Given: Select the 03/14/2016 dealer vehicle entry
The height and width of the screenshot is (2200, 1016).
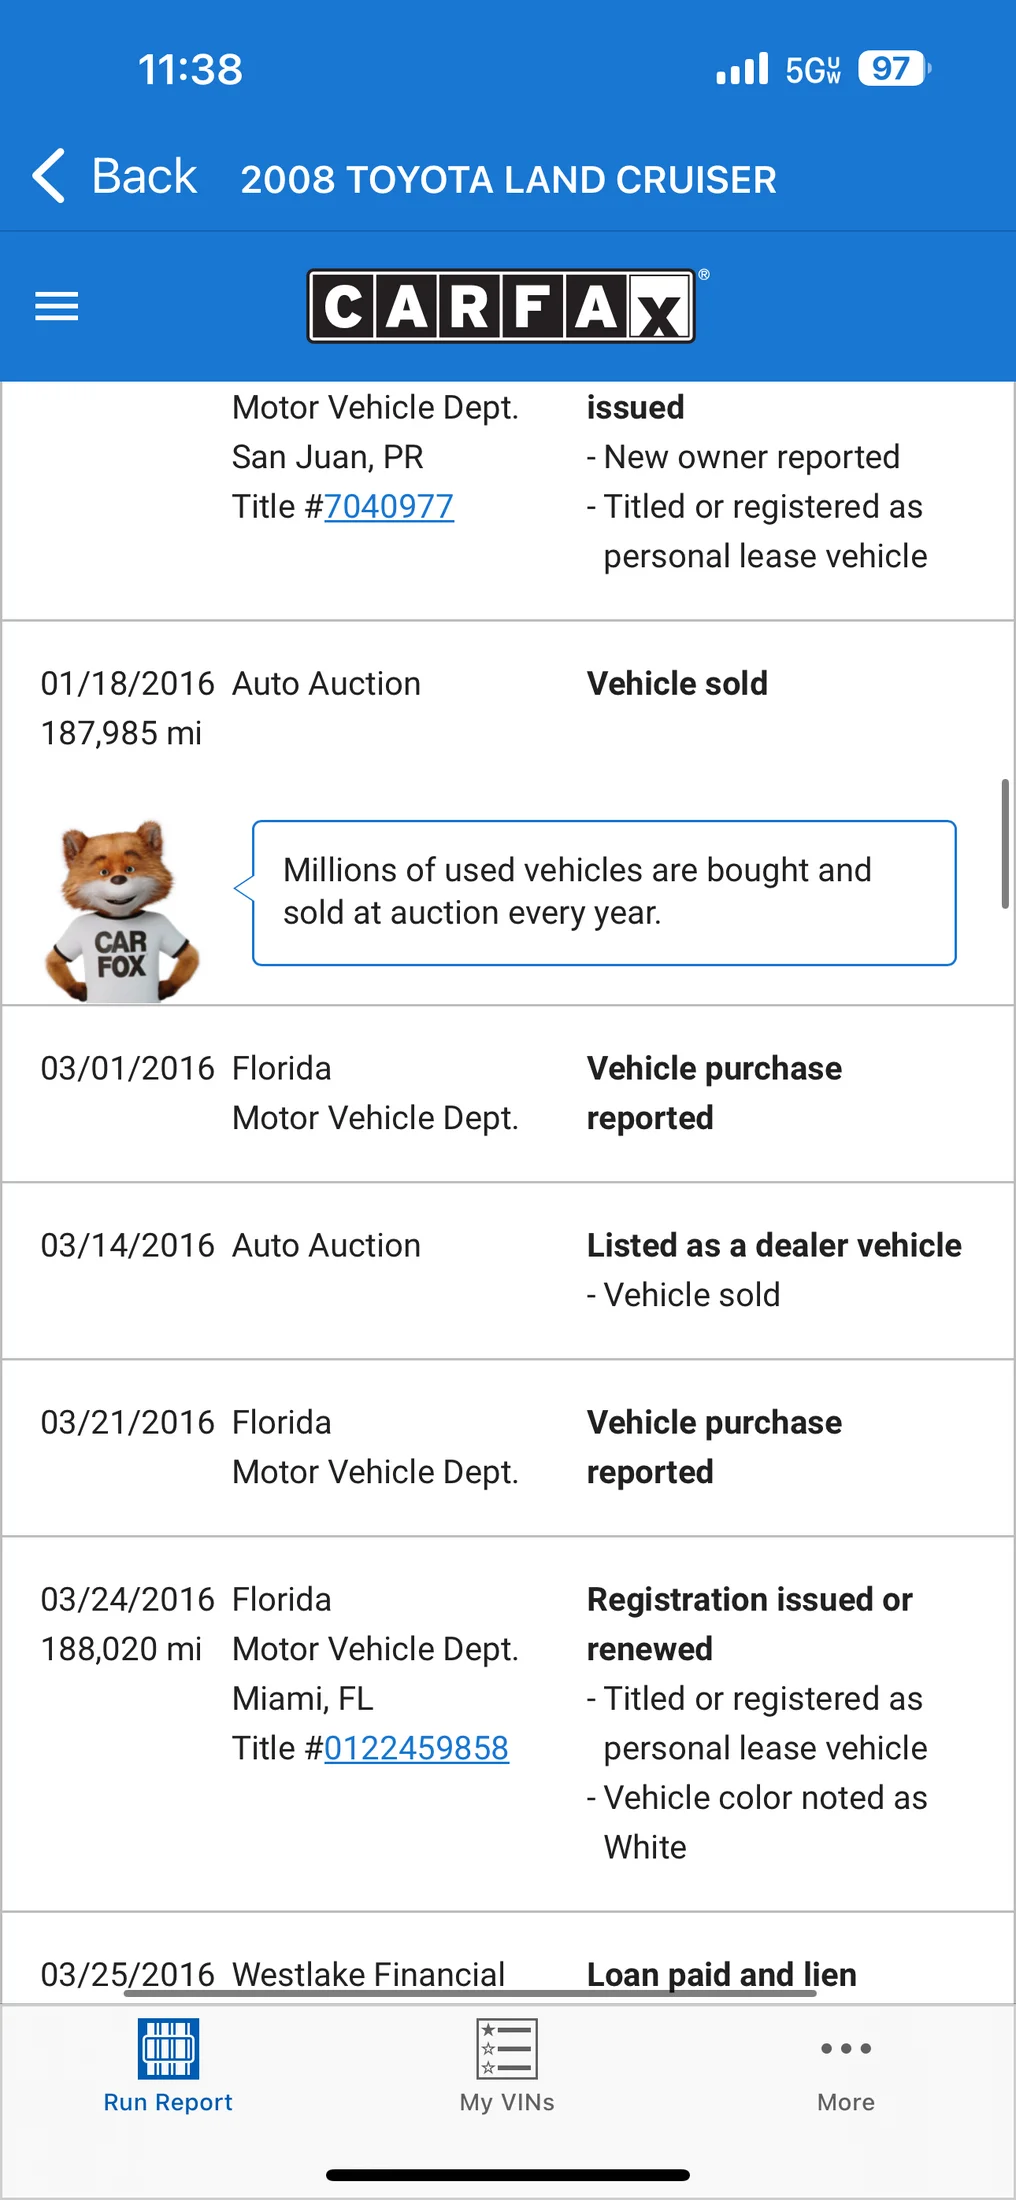Looking at the screenshot, I should [508, 1270].
